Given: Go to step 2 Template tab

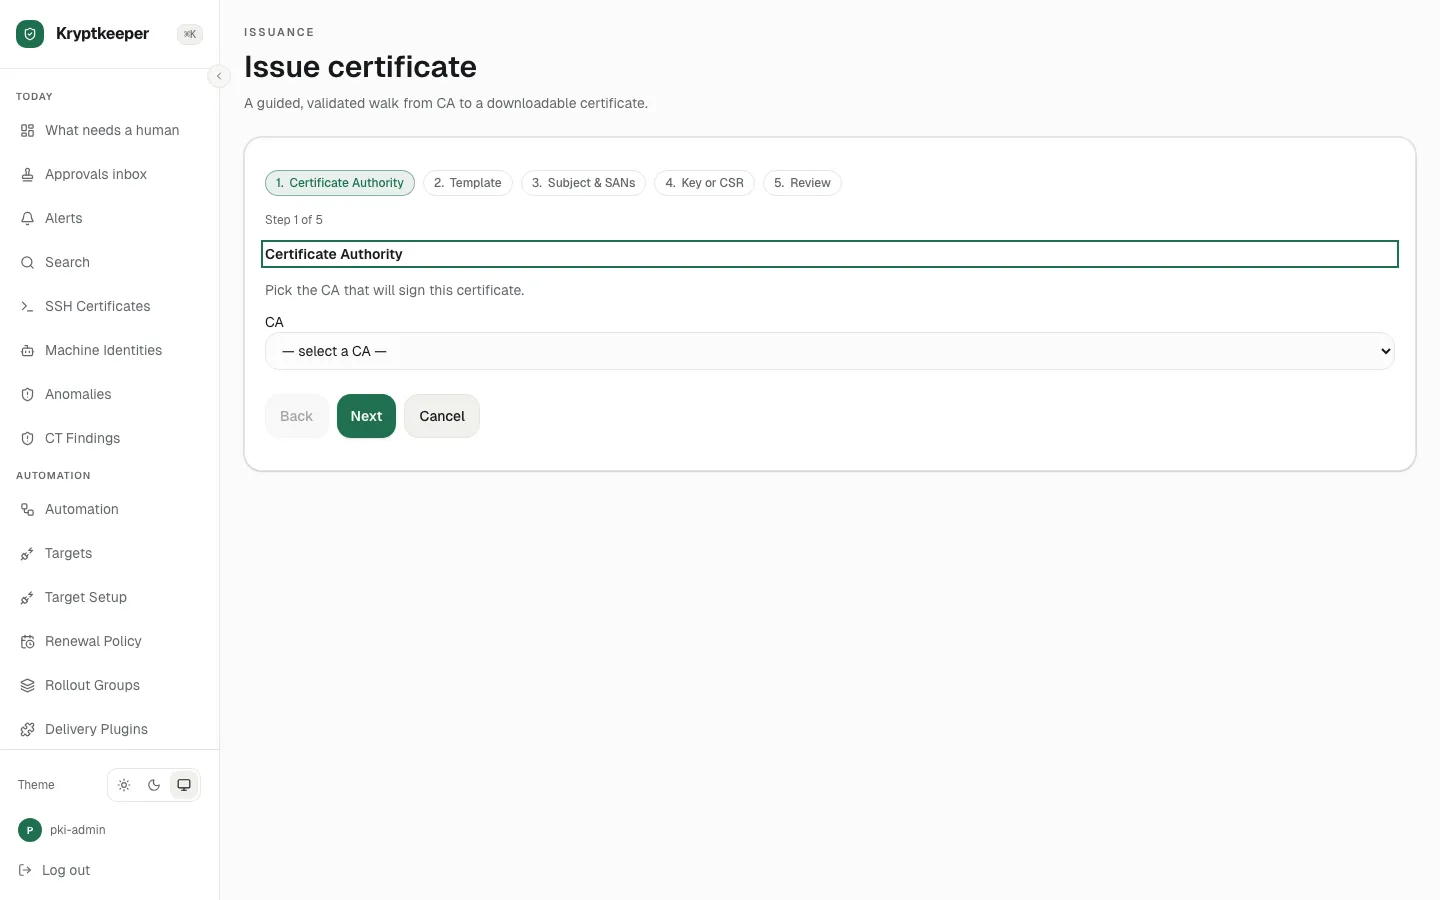Looking at the screenshot, I should click(x=468, y=183).
